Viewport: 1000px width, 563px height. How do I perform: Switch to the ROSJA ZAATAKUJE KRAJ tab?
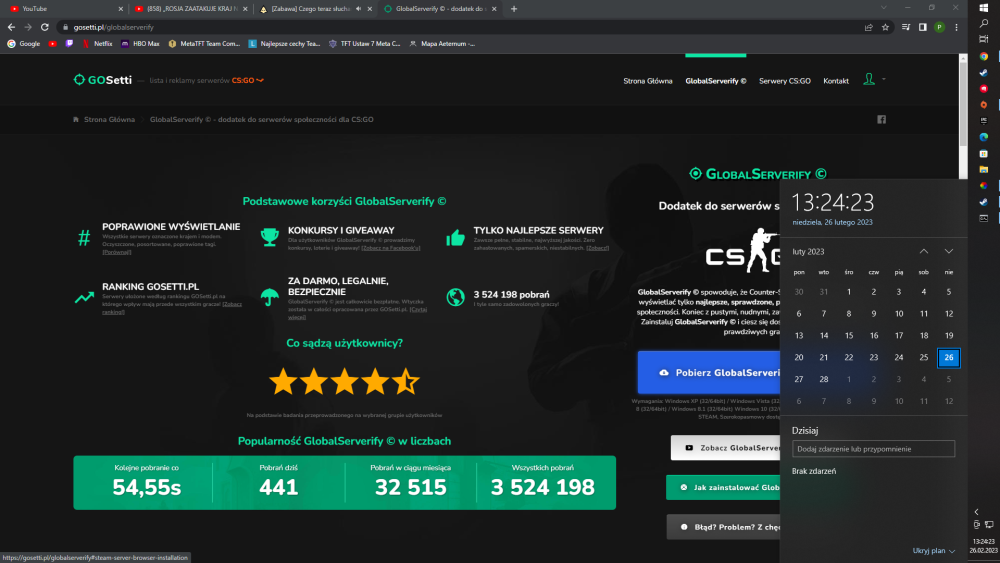tap(191, 9)
